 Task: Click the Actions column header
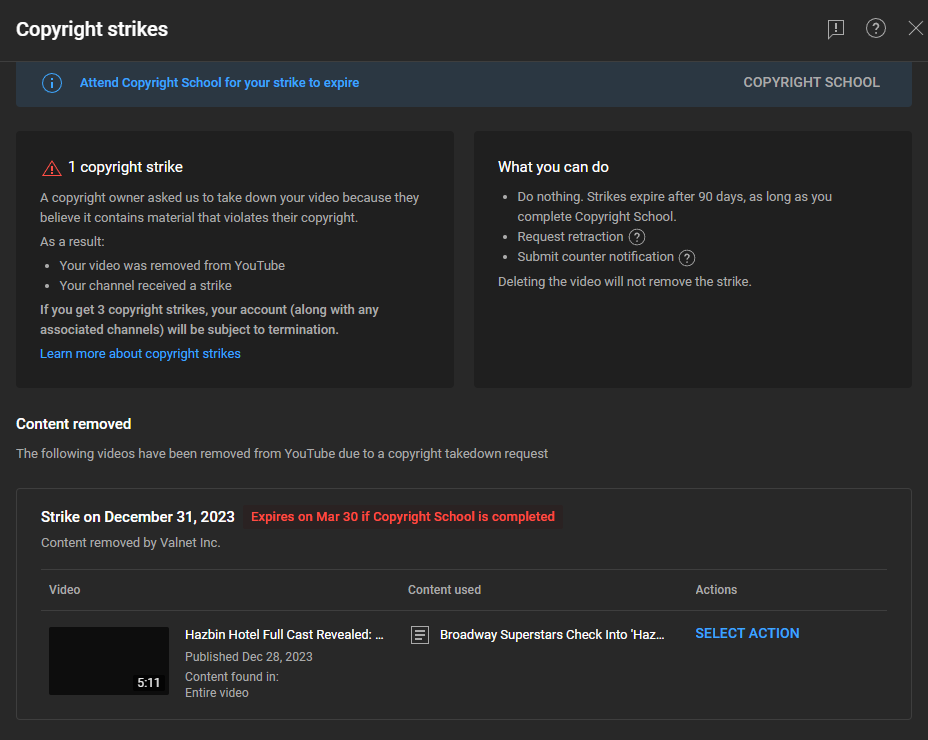point(716,590)
